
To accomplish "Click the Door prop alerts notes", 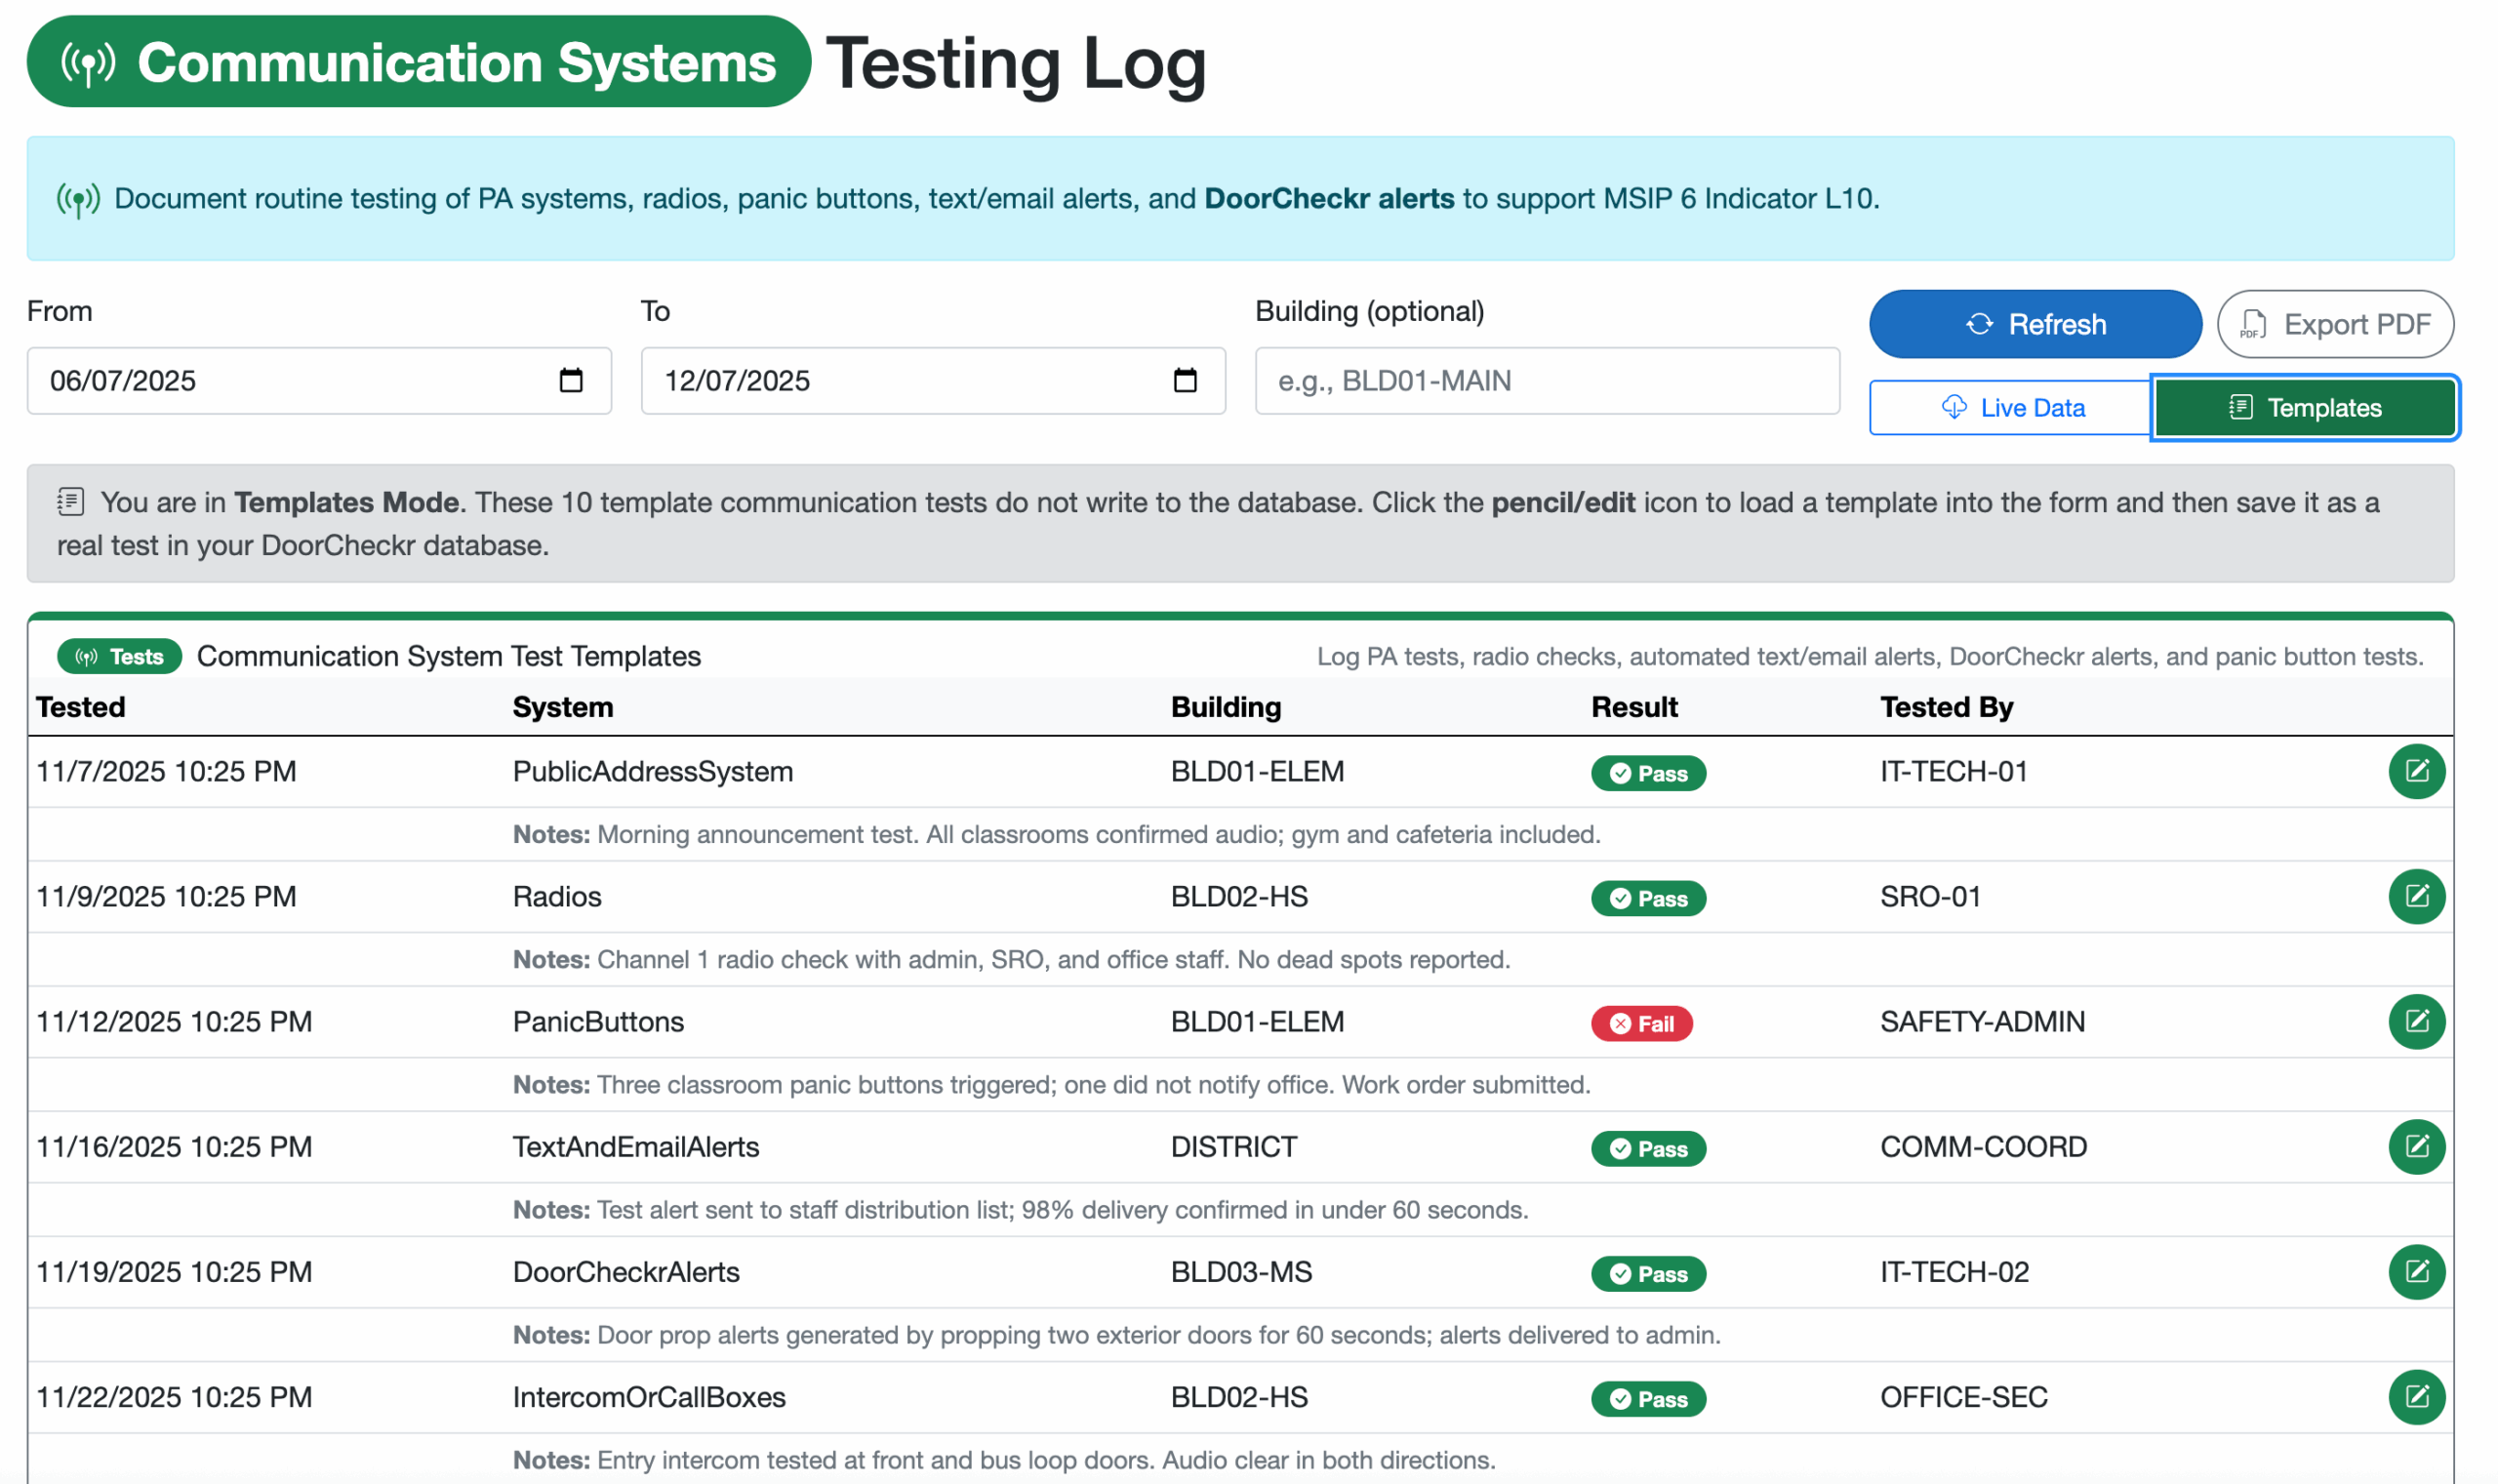I will point(1116,1334).
